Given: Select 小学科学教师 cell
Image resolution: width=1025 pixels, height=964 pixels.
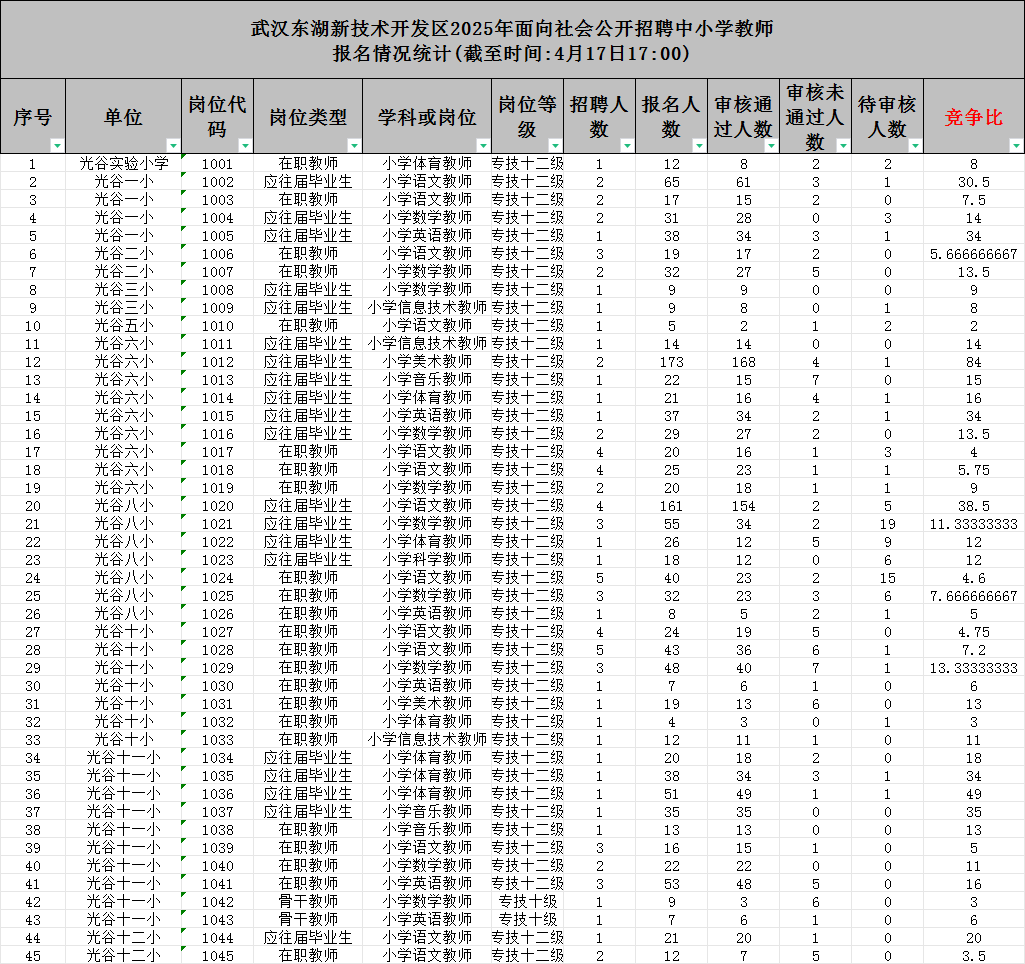Looking at the screenshot, I should click(427, 559).
